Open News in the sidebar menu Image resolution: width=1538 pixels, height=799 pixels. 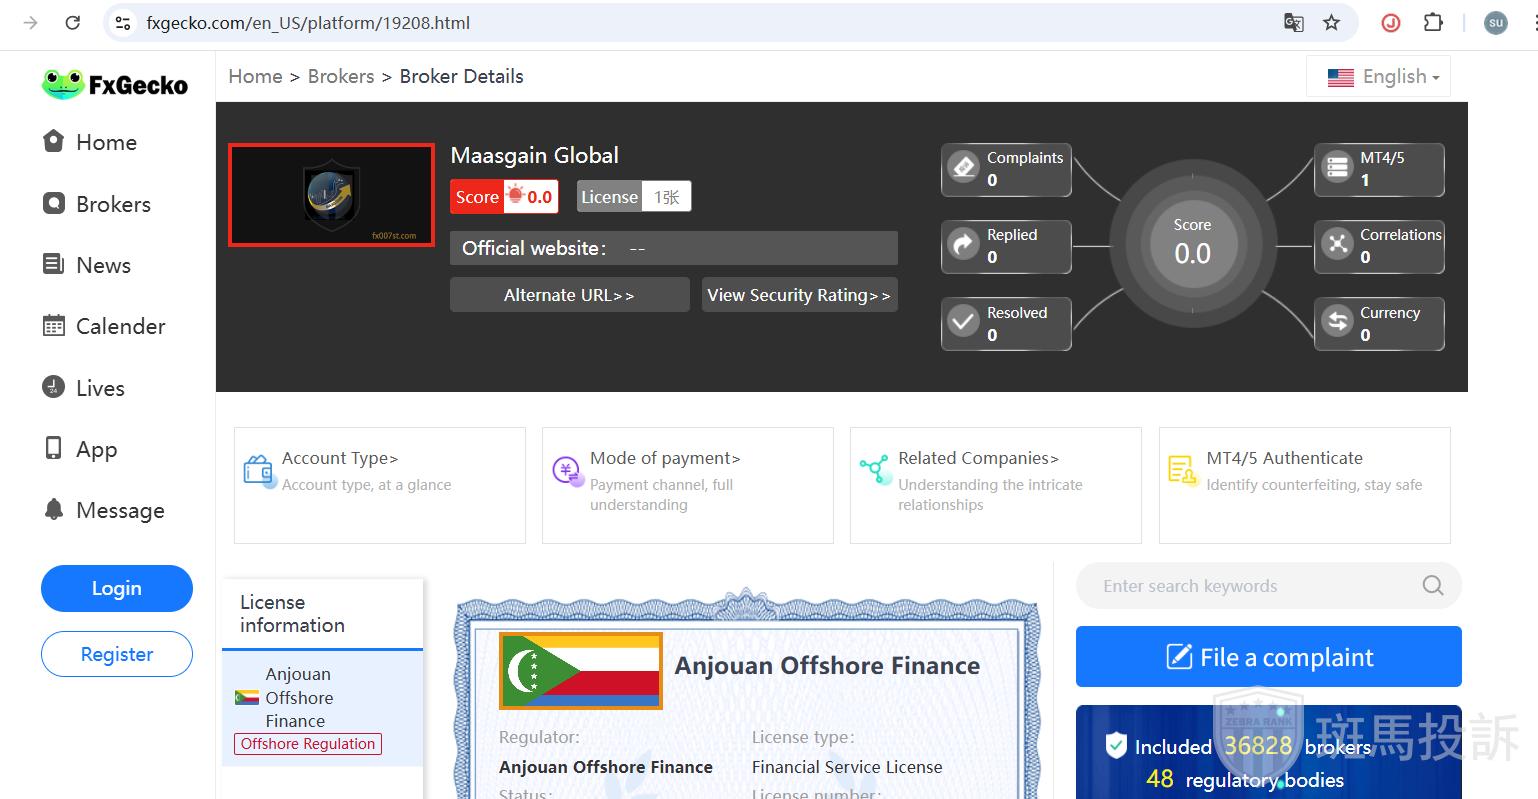coord(103,265)
